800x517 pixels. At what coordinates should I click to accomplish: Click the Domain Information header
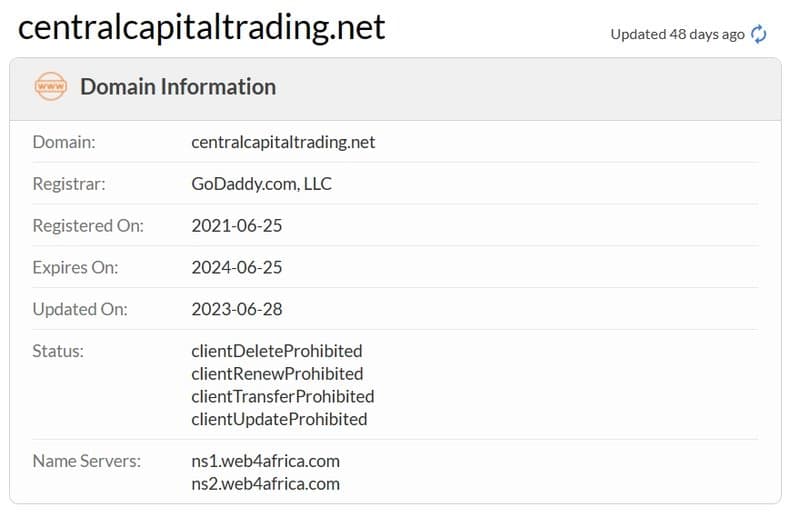pyautogui.click(x=178, y=87)
